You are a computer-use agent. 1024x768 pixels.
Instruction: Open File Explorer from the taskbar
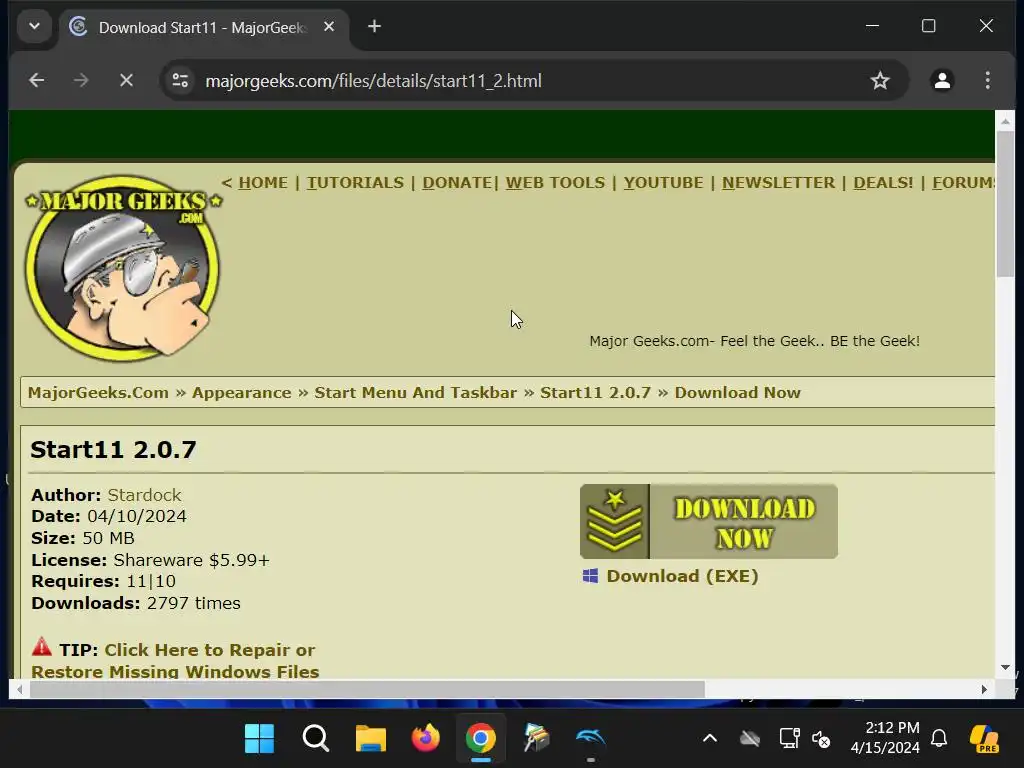[x=370, y=739]
